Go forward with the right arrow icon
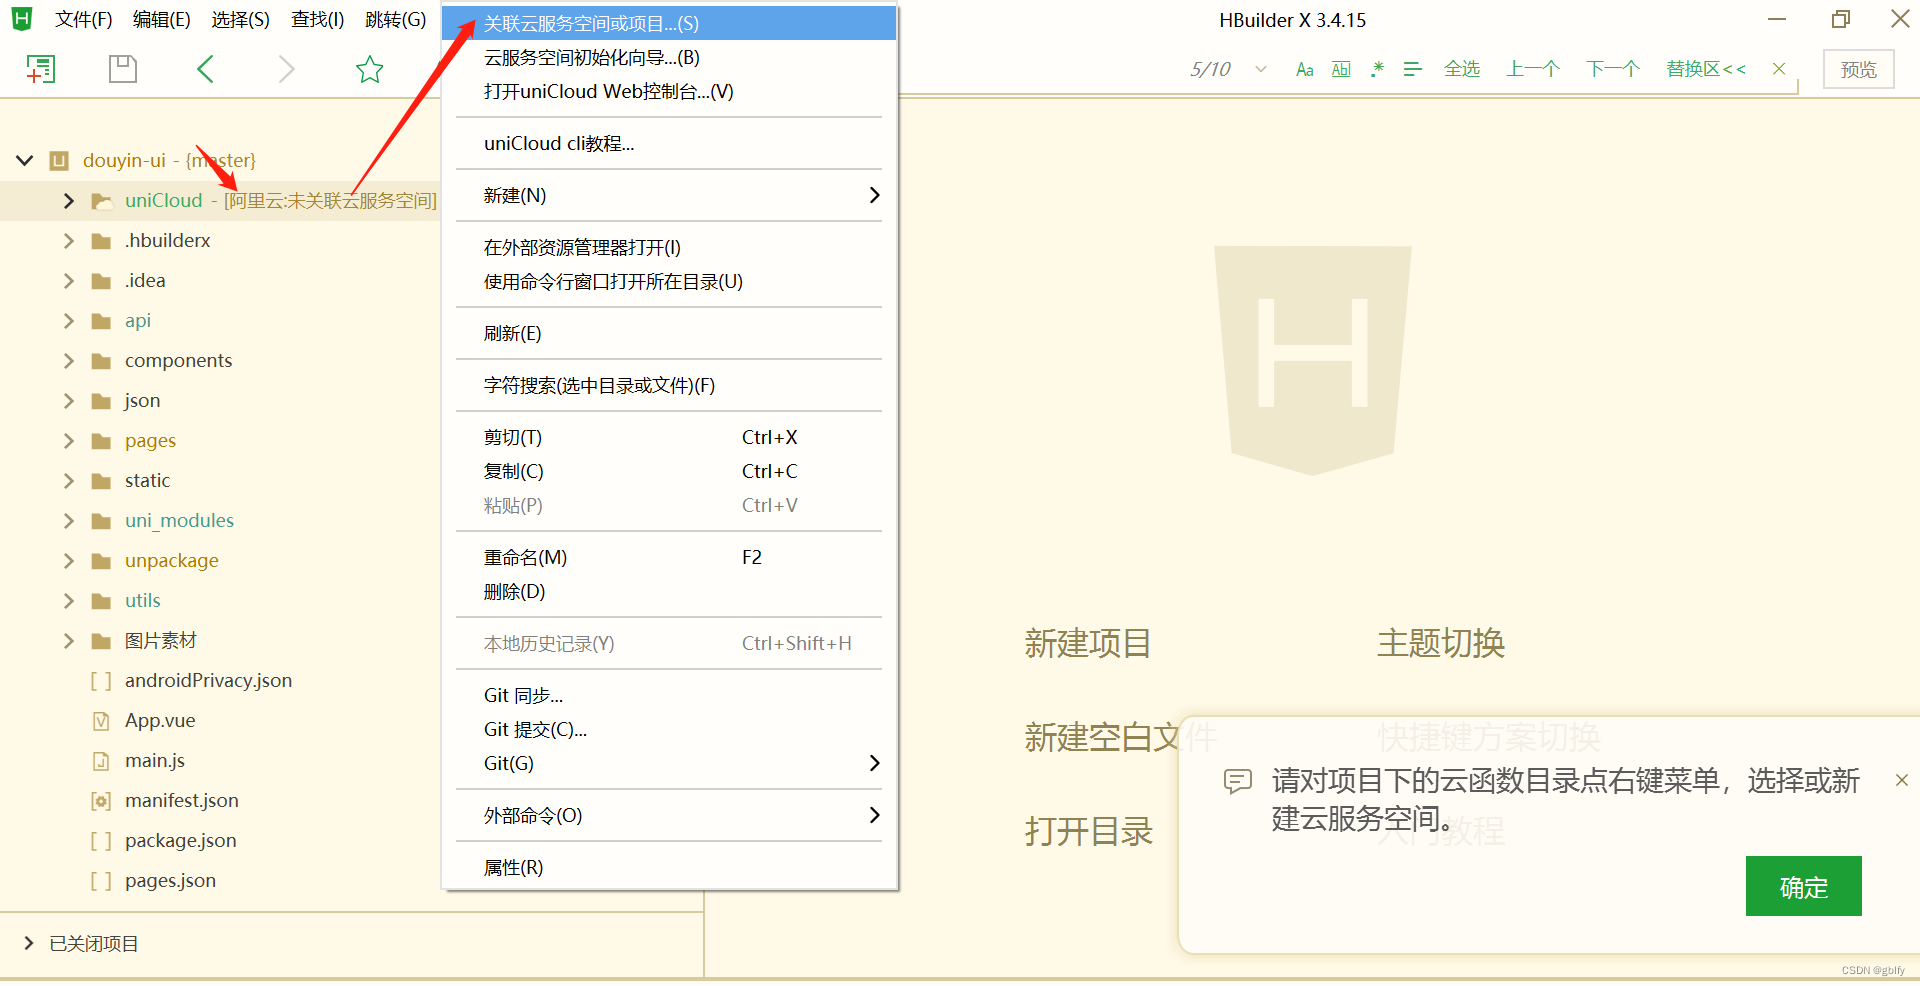Viewport: 1920px width, 986px height. click(x=286, y=69)
